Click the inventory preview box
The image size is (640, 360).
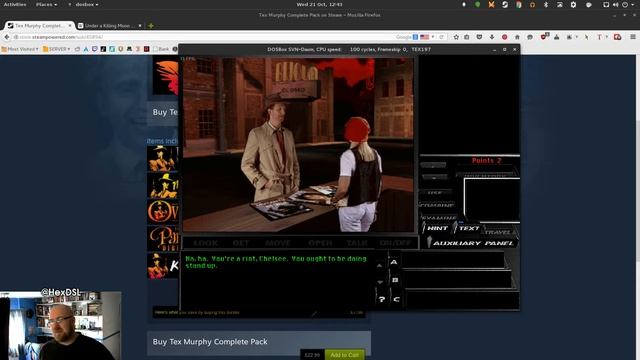(x=492, y=200)
